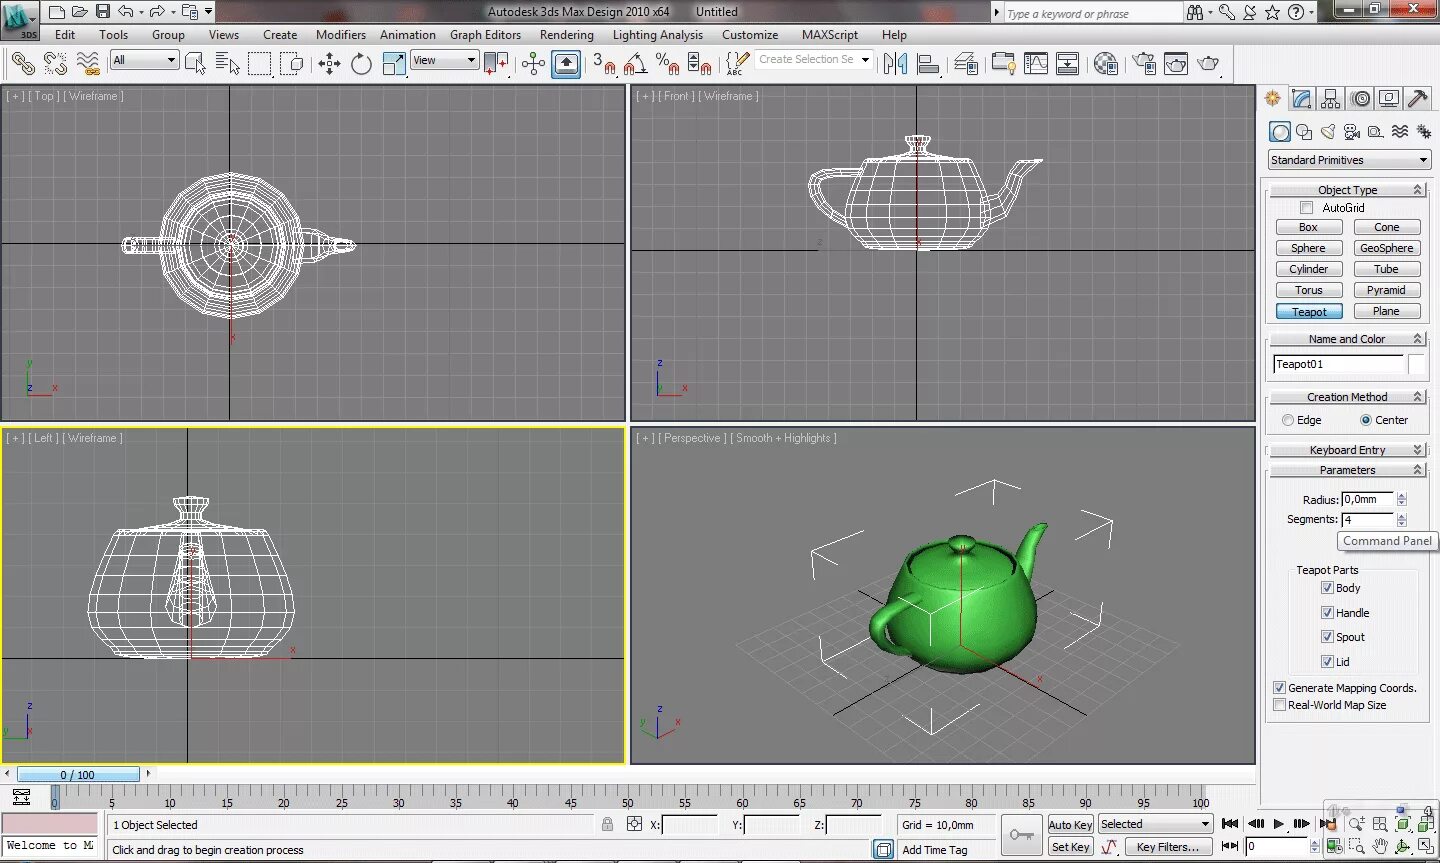Toggle the Window/Crossing selection icon
This screenshot has height=863, width=1440.
point(292,64)
